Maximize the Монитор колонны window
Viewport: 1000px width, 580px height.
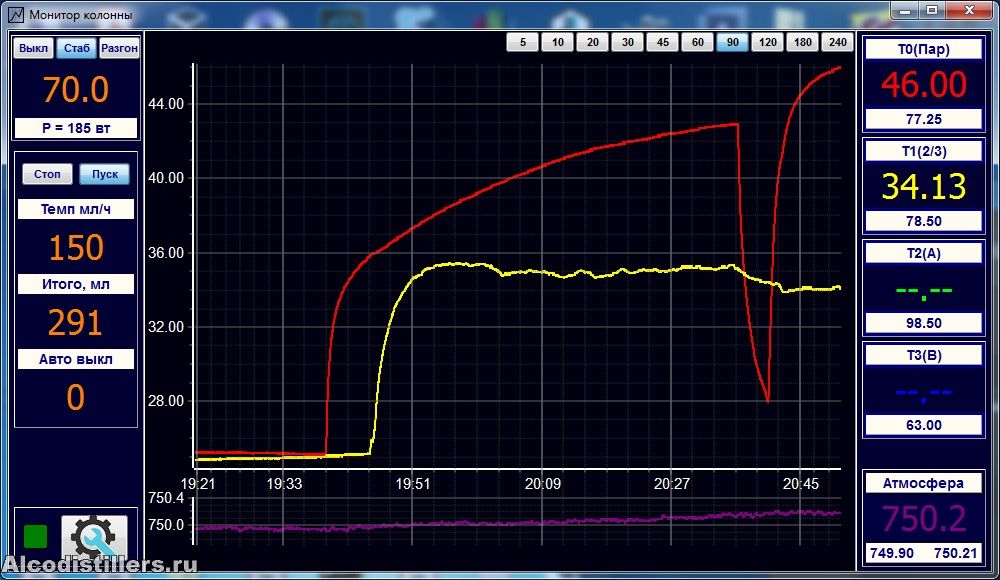[x=932, y=10]
